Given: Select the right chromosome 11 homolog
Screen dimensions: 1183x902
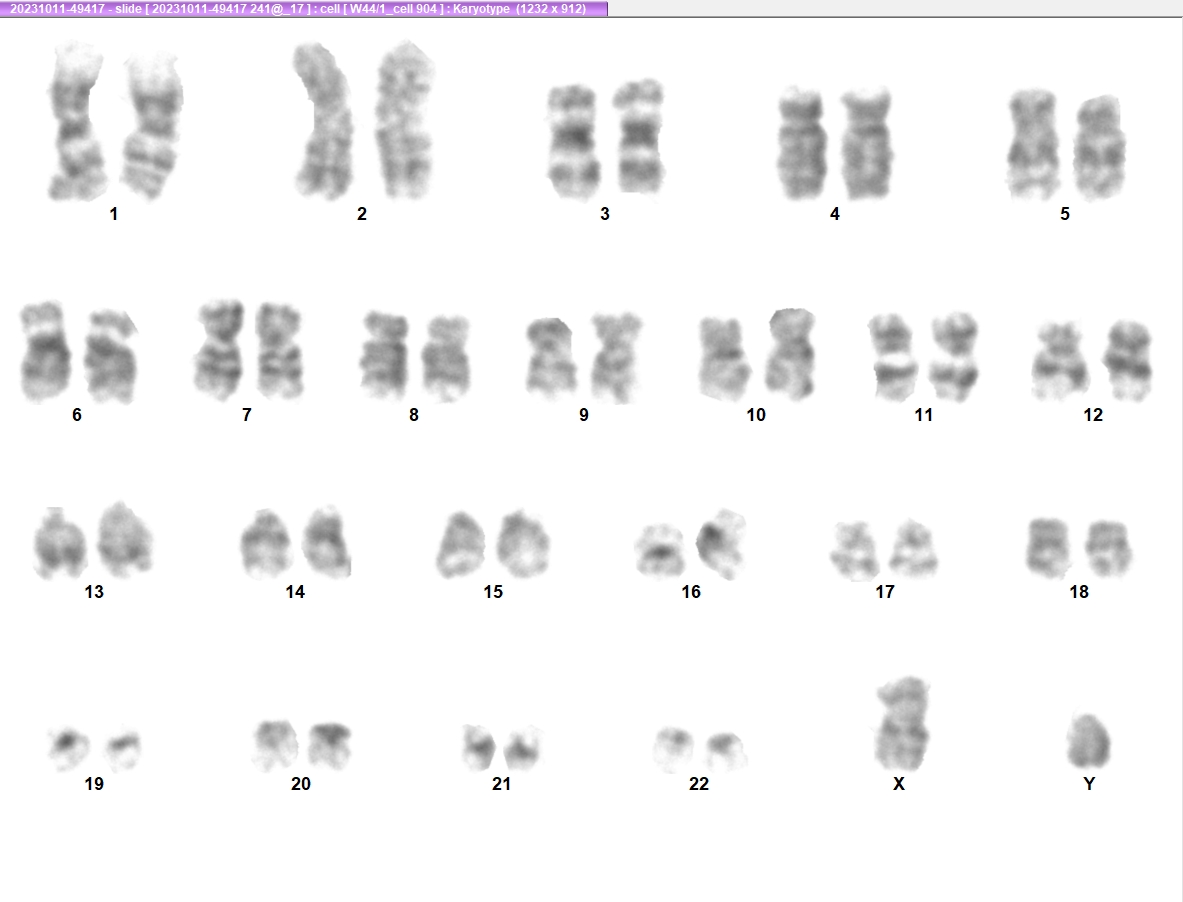Looking at the screenshot, I should [x=954, y=357].
